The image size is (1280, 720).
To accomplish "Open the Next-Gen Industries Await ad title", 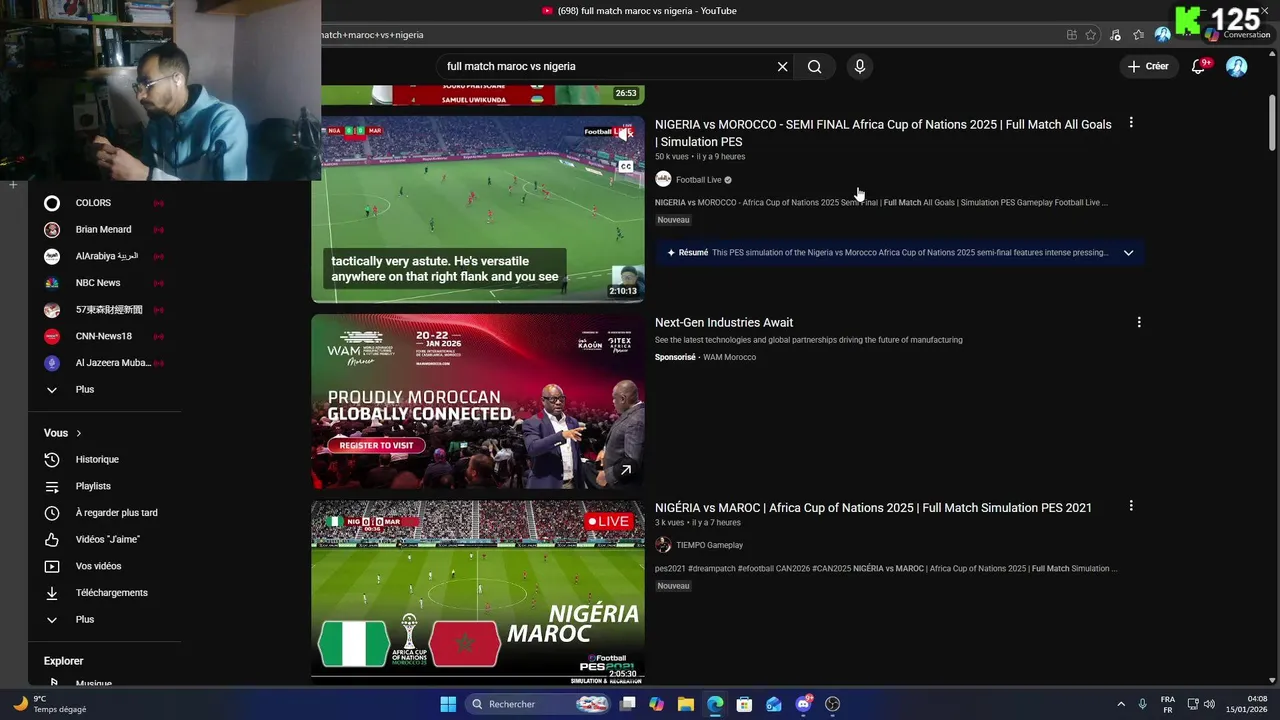I will tap(724, 322).
